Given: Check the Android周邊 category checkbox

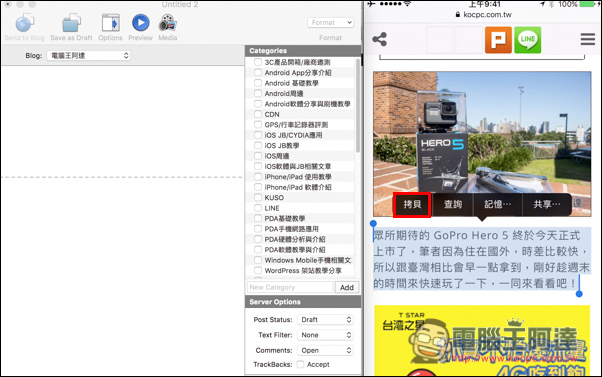Looking at the screenshot, I should (x=258, y=93).
